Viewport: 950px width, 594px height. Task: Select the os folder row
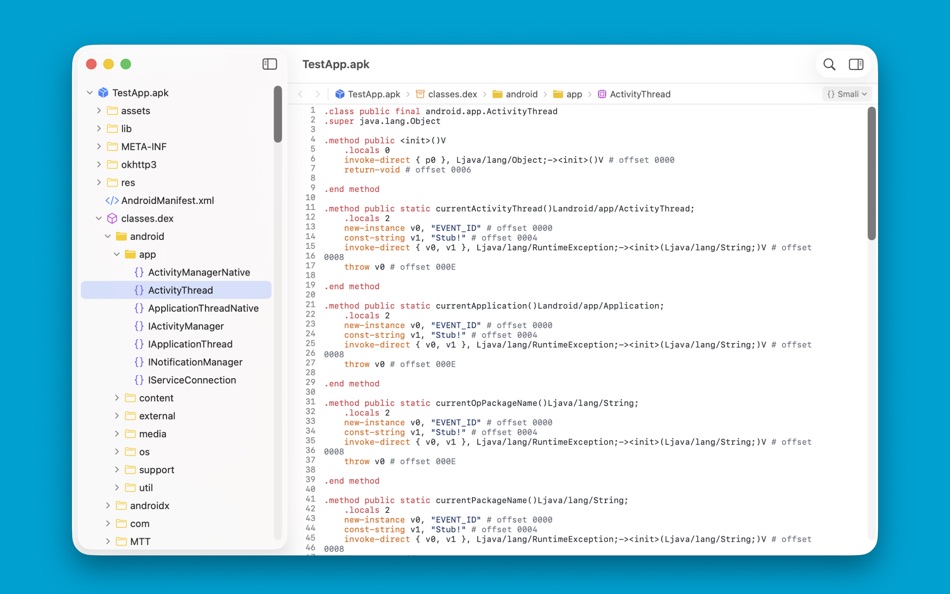176,452
